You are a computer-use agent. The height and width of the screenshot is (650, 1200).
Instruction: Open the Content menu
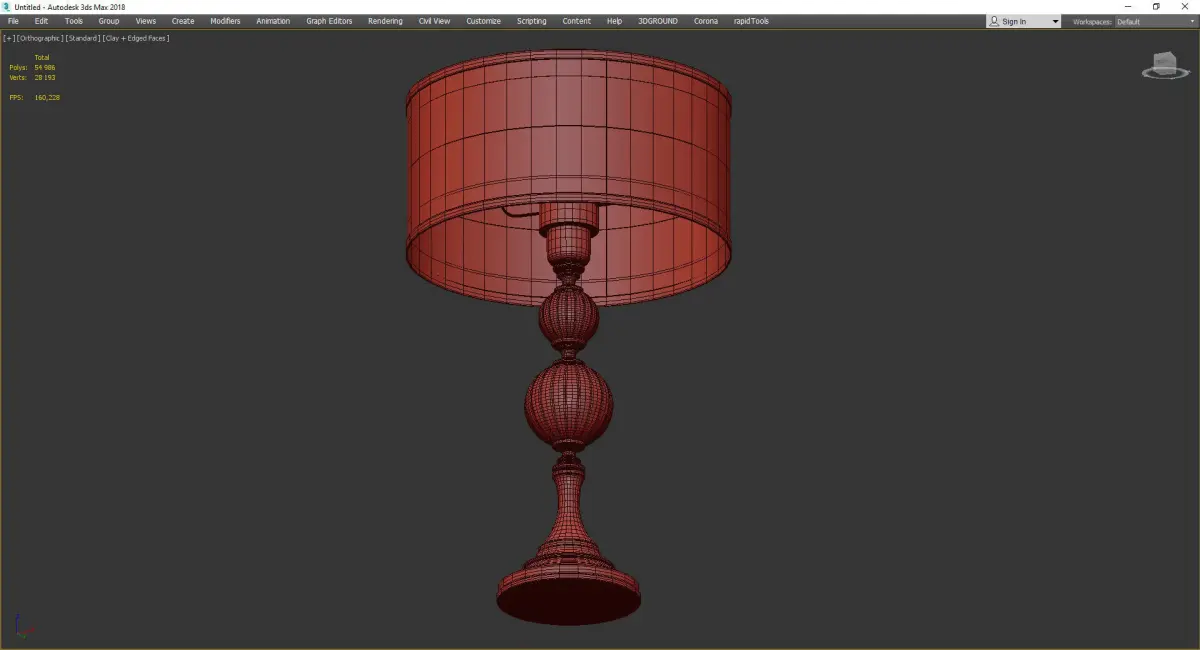pos(576,21)
